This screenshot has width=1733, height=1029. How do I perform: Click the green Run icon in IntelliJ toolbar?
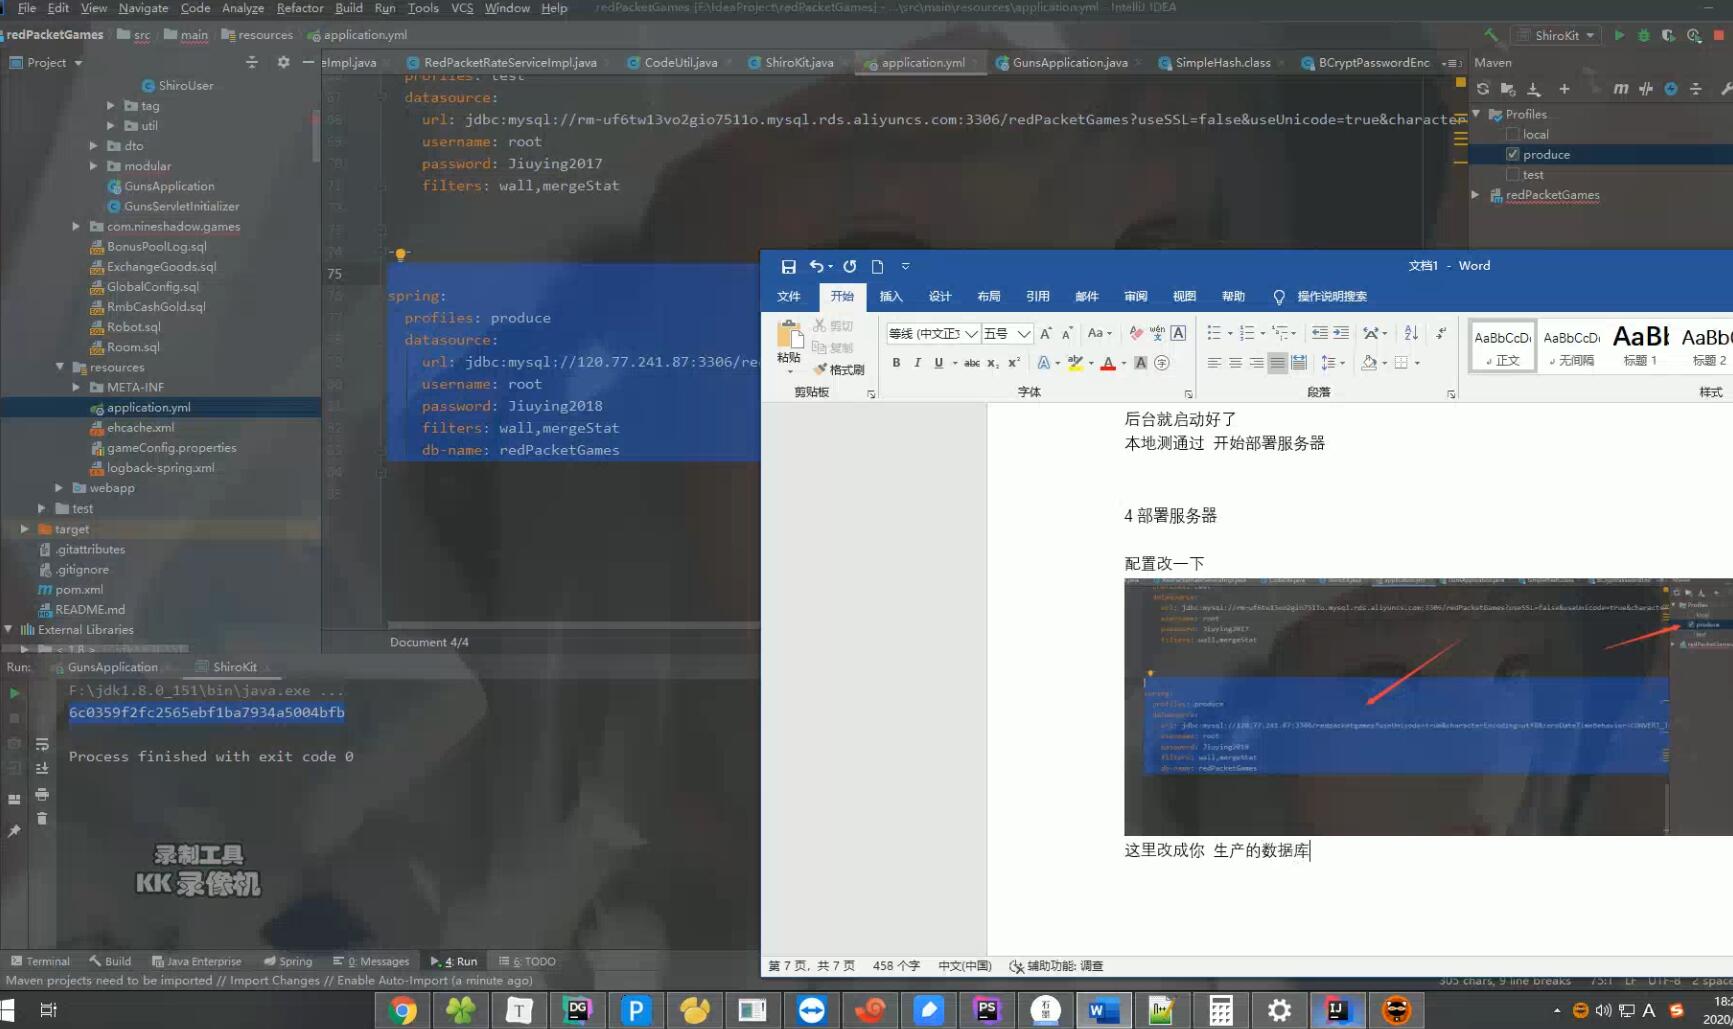[x=1619, y=35]
